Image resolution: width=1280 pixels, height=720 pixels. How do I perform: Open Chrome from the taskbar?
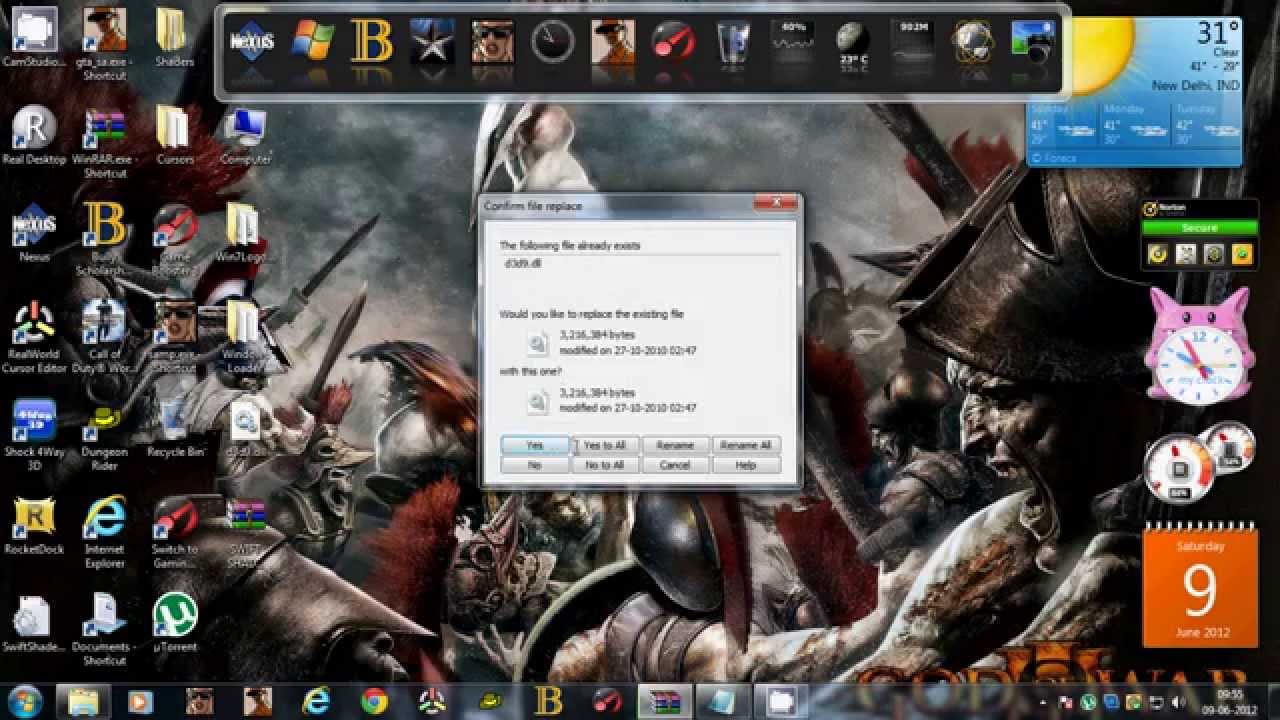pos(375,701)
